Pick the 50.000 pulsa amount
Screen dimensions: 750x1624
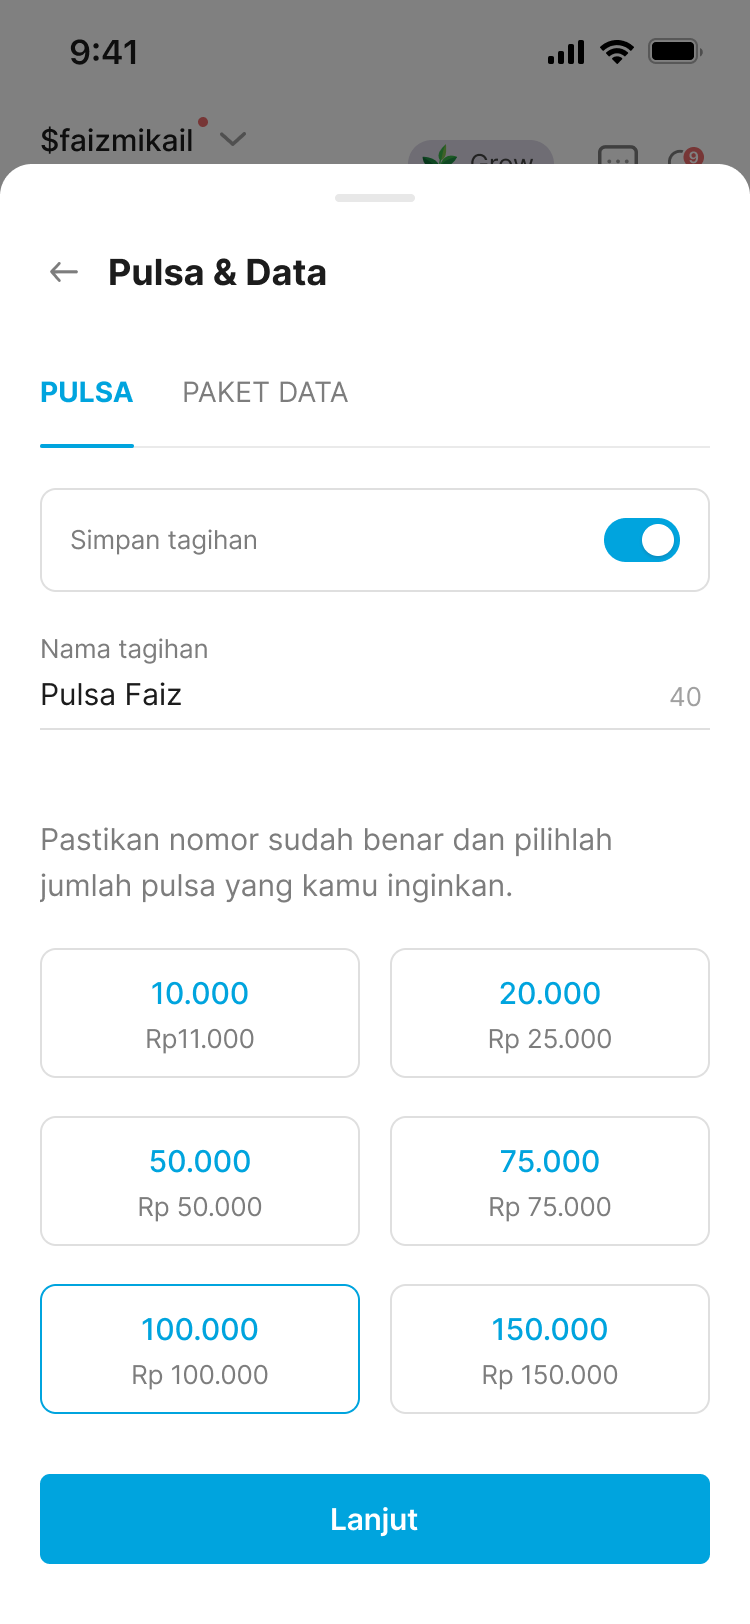(x=200, y=1181)
